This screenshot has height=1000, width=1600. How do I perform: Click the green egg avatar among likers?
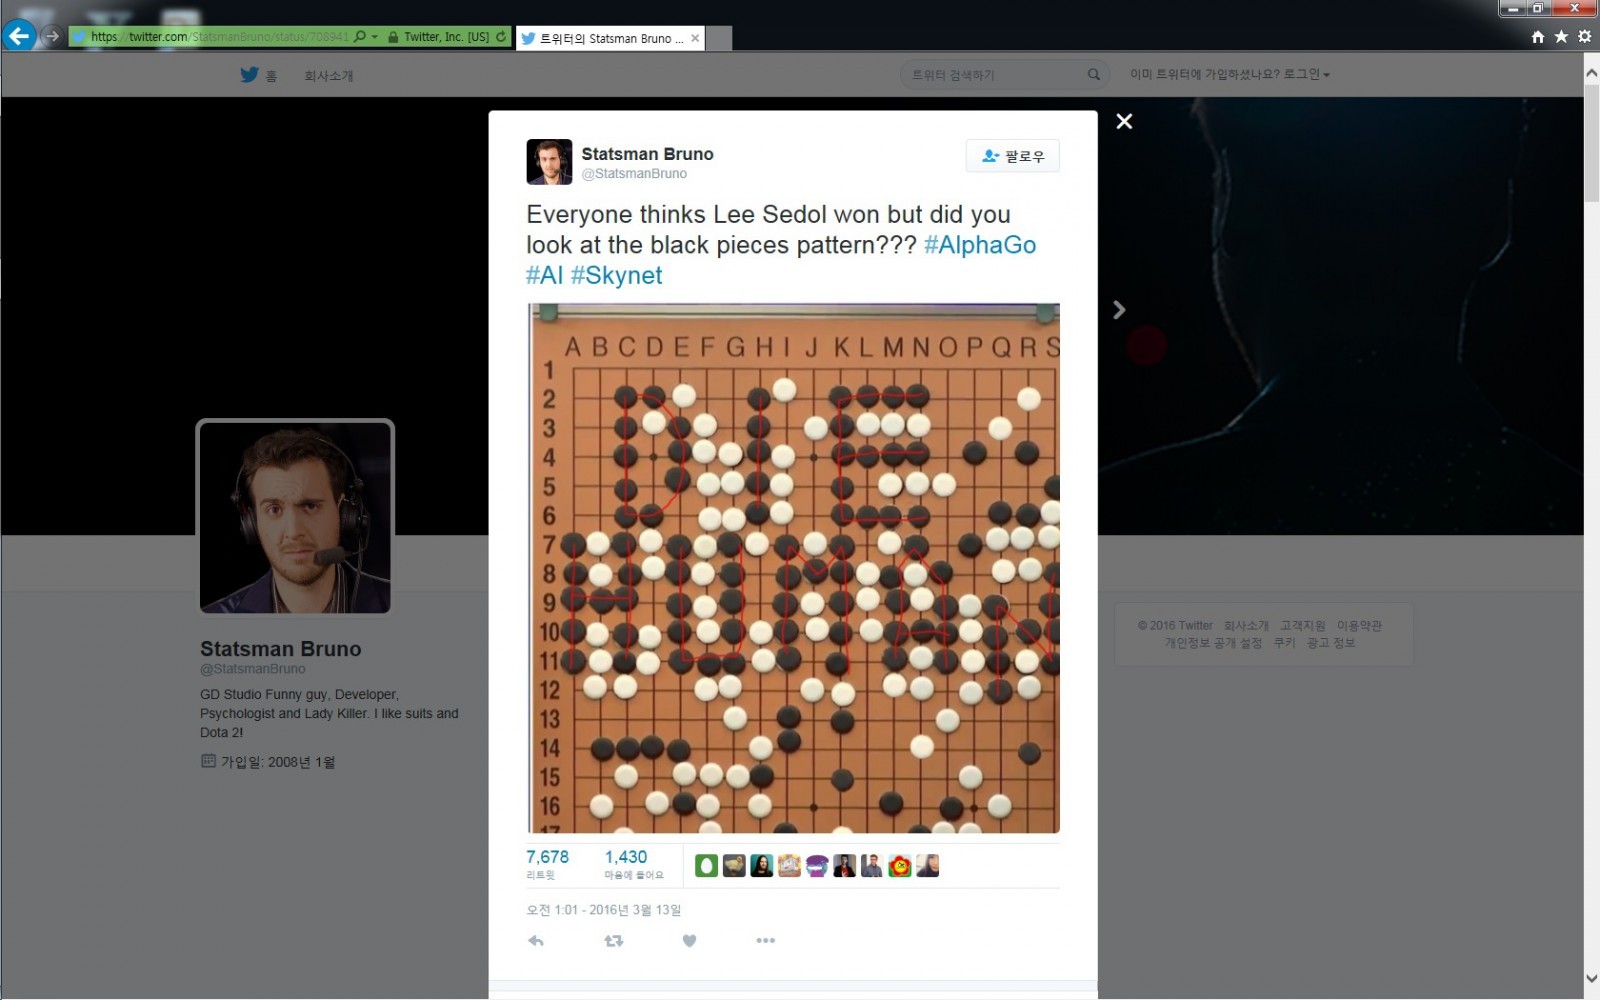pyautogui.click(x=706, y=866)
